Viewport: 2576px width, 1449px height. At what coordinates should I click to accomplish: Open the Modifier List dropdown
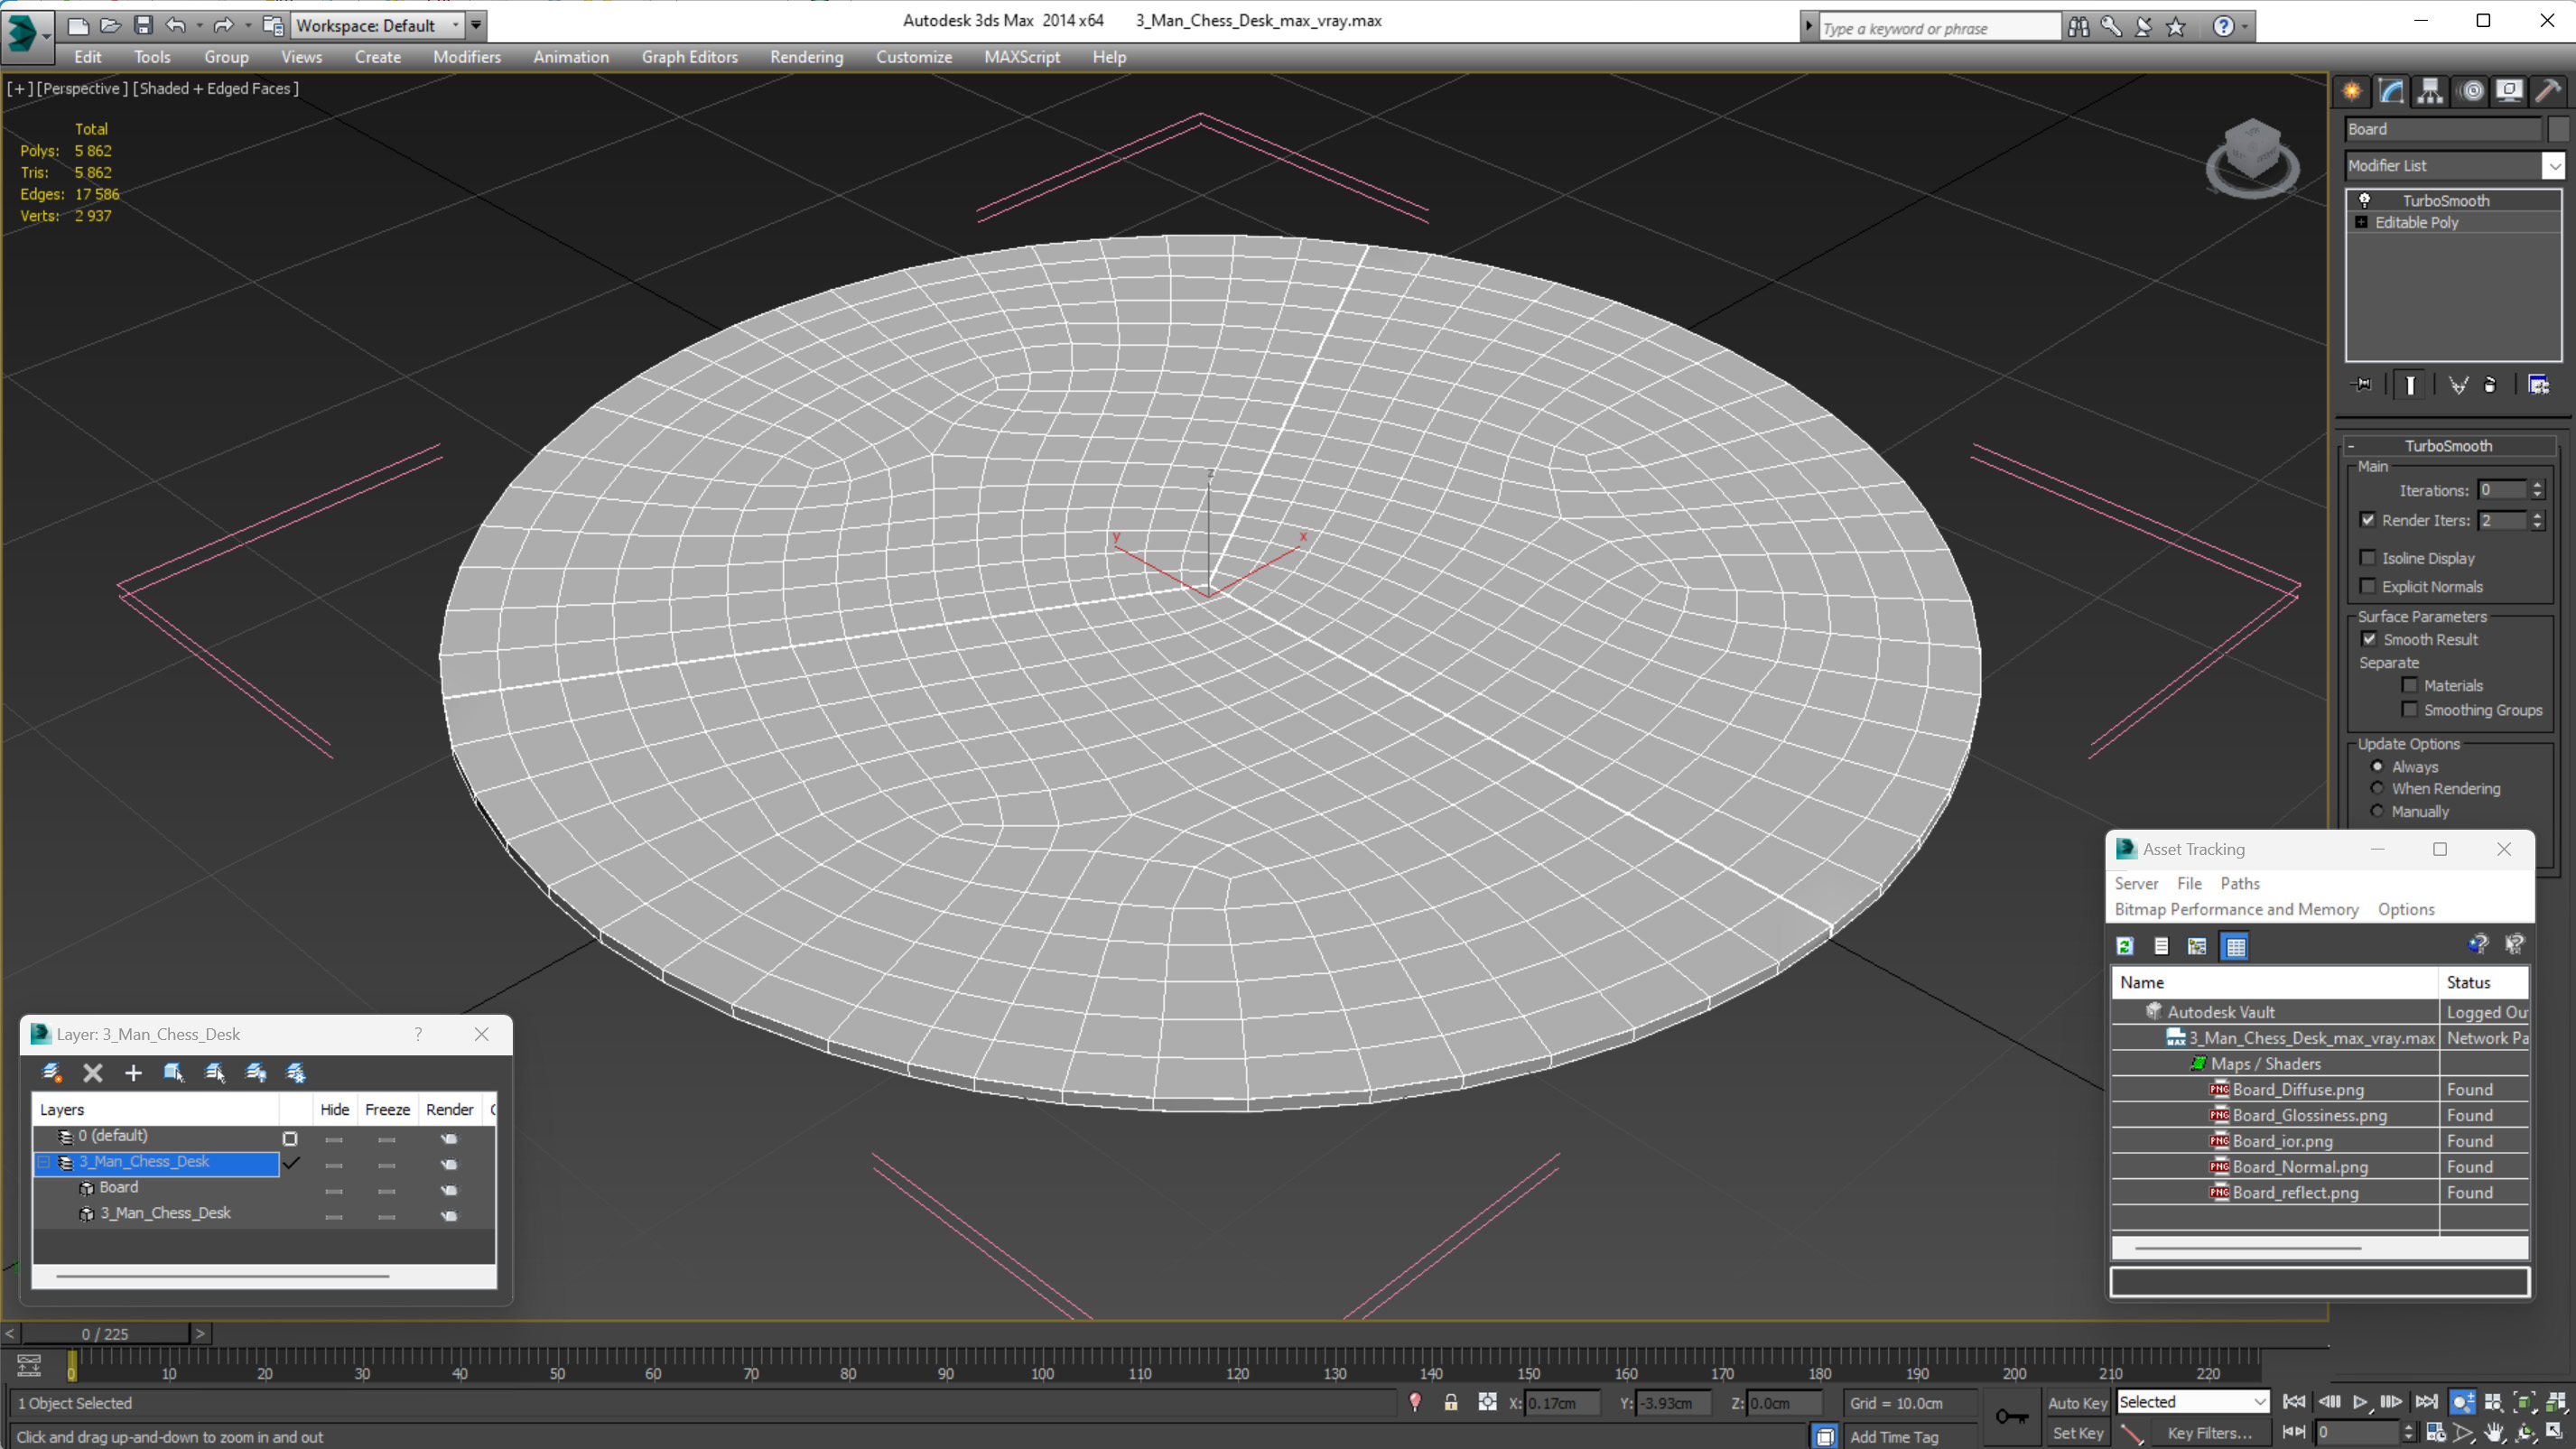point(2554,166)
